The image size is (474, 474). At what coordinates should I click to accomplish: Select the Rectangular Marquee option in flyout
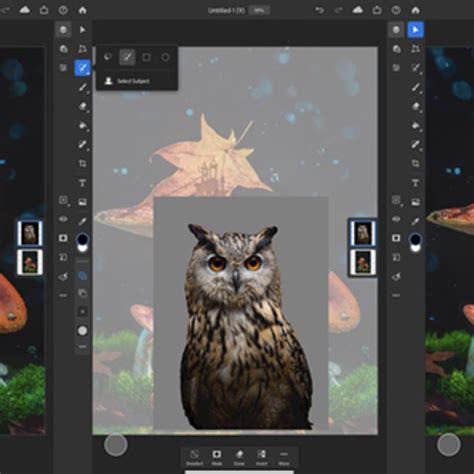146,57
